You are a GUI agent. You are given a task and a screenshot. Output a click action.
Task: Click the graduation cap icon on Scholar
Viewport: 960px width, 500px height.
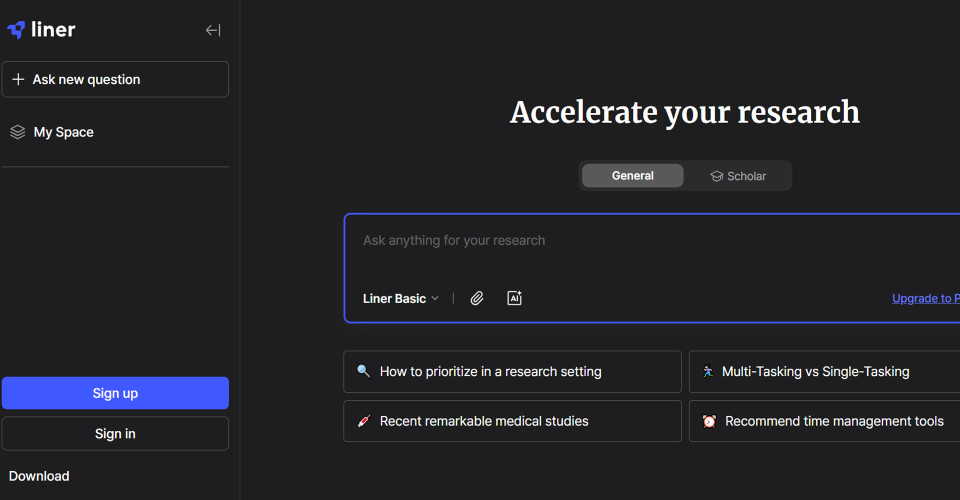[716, 176]
